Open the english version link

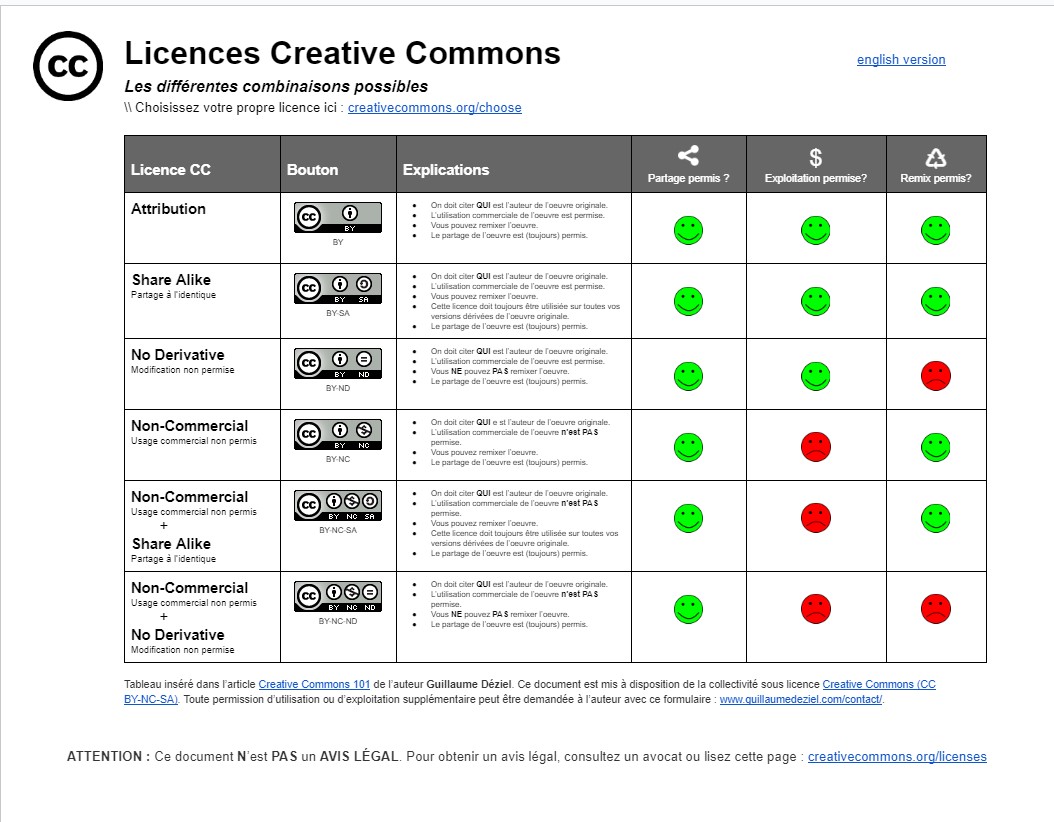900,60
